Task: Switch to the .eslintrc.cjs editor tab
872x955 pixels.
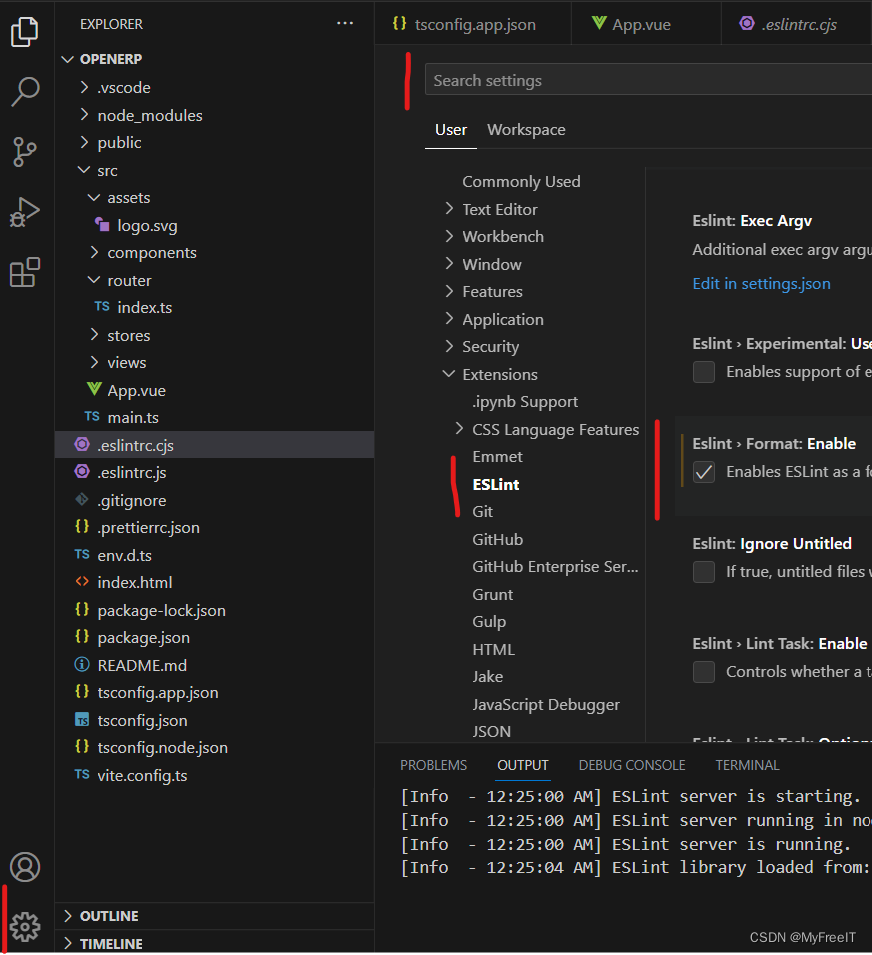Action: 798,24
